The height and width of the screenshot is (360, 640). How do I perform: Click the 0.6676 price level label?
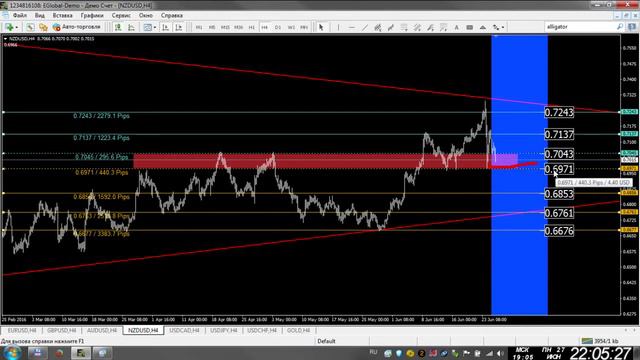tap(559, 231)
